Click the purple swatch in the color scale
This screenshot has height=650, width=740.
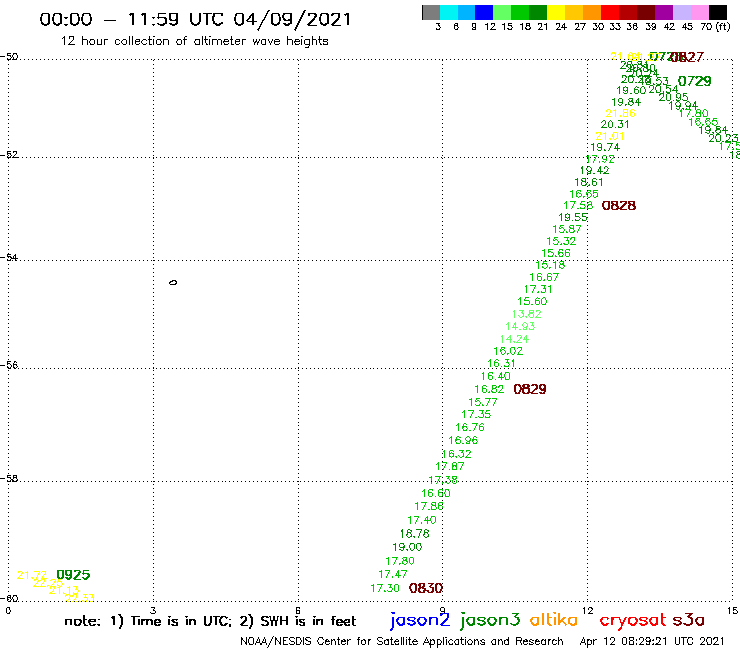pyautogui.click(x=664, y=12)
